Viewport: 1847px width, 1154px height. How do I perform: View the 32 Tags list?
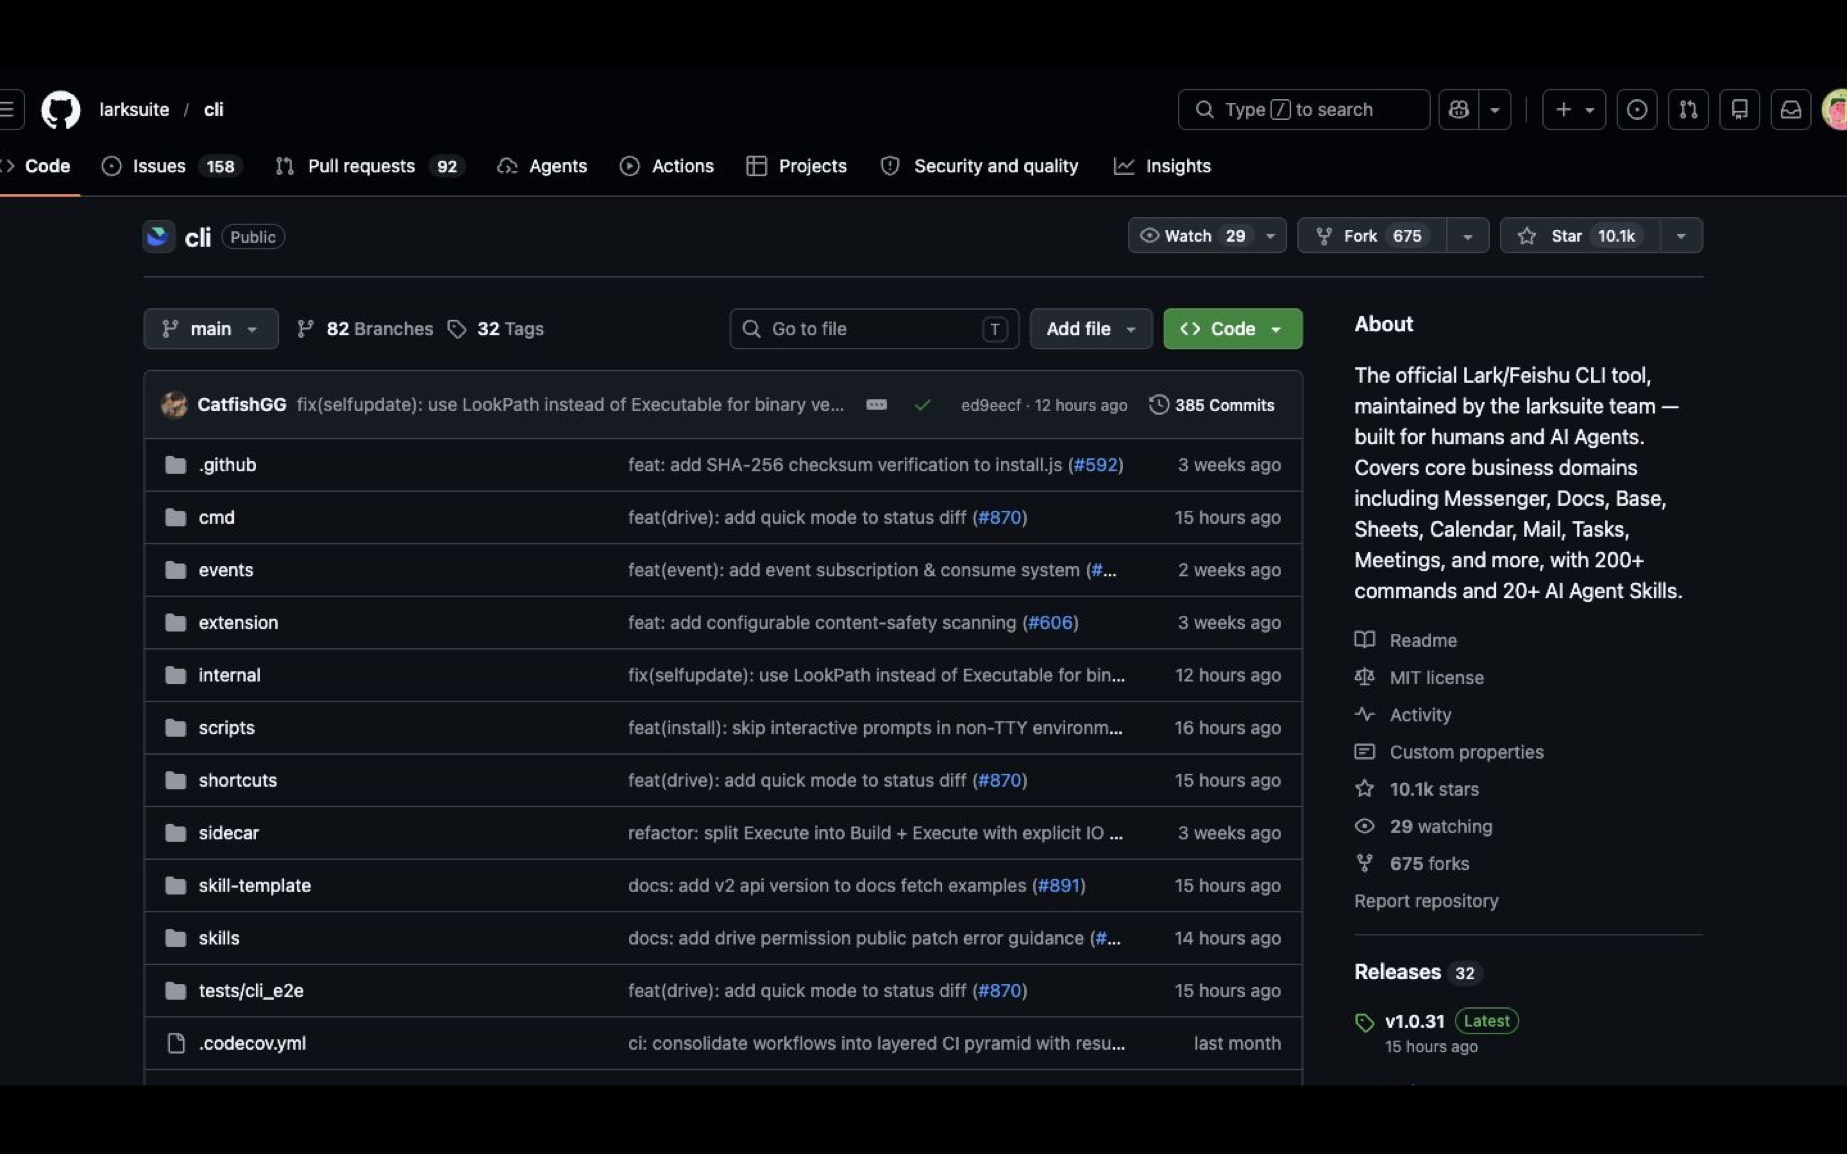[496, 329]
